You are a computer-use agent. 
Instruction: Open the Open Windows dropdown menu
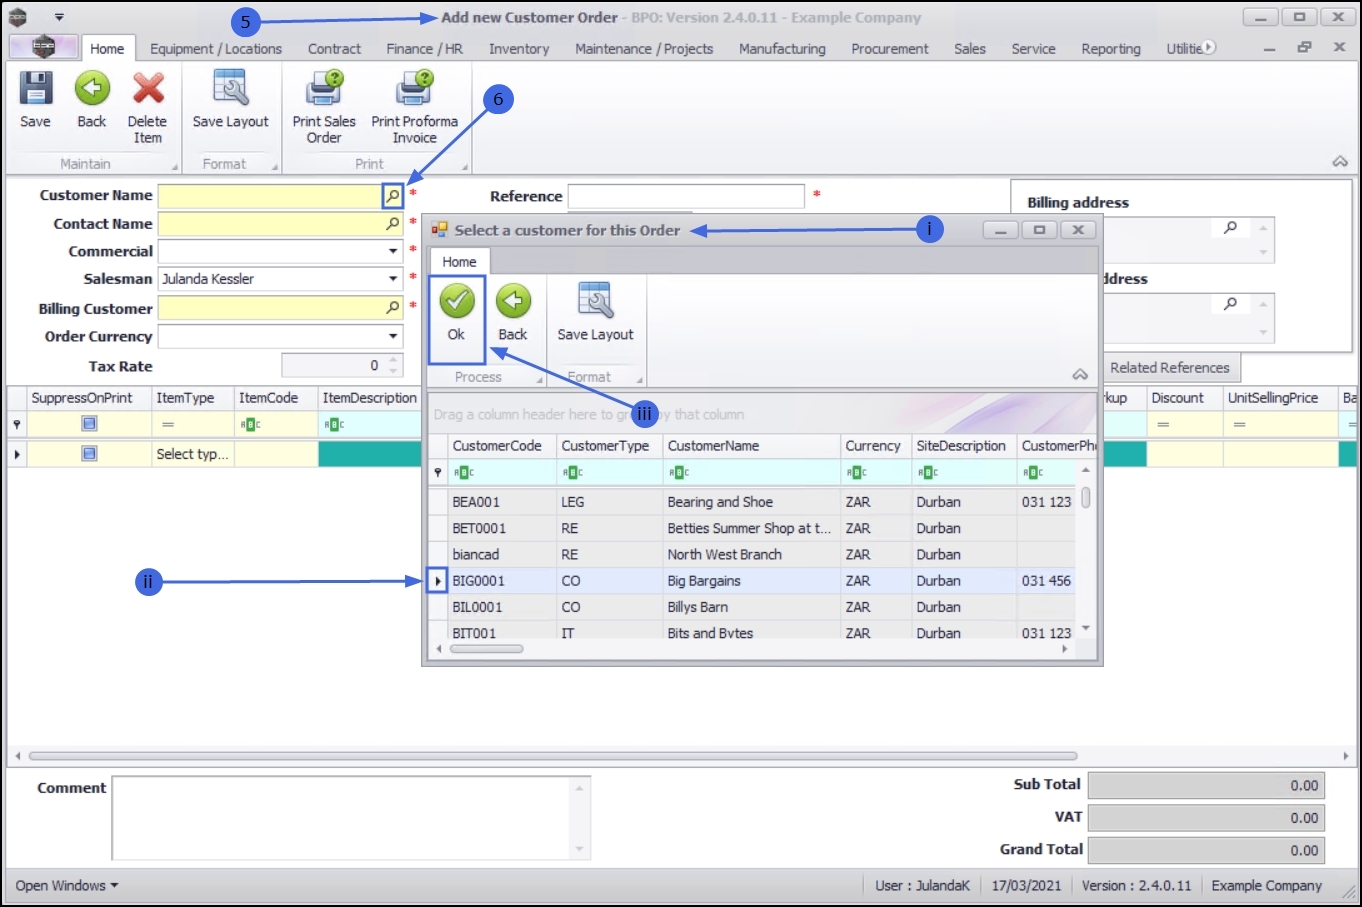point(67,886)
